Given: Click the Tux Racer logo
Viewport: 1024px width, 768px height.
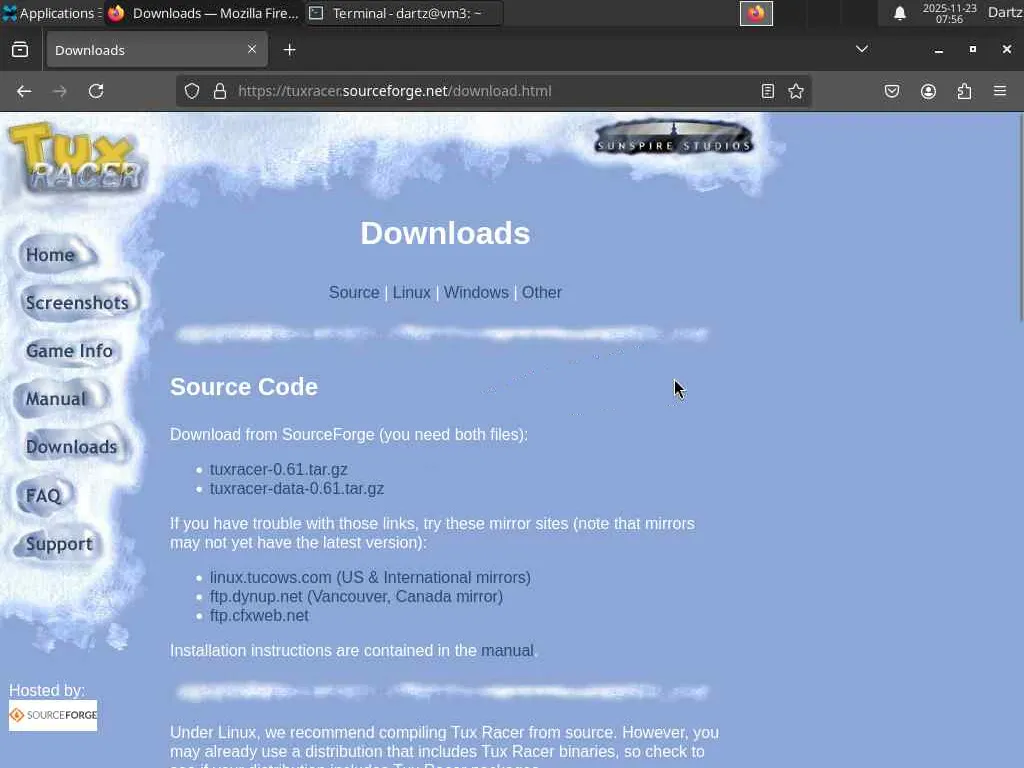Looking at the screenshot, I should tap(77, 159).
